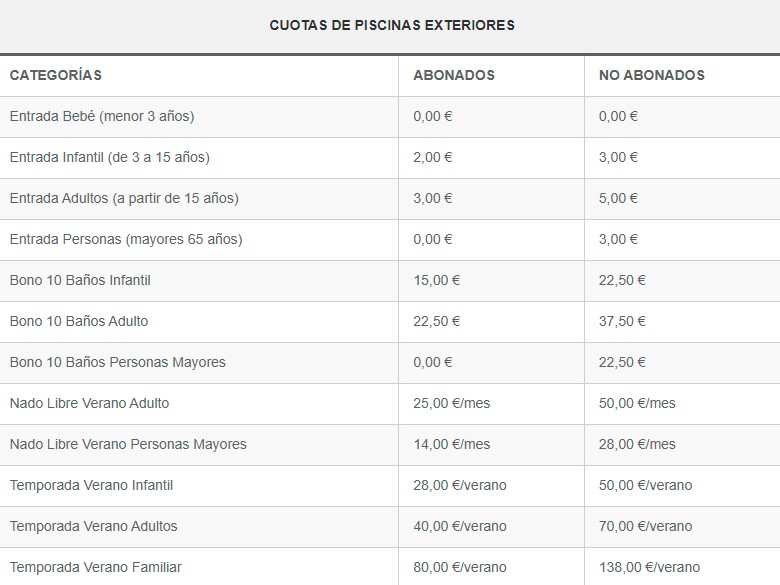Click the ABONADOS column header
Screen dimensions: 780x585
point(454,75)
